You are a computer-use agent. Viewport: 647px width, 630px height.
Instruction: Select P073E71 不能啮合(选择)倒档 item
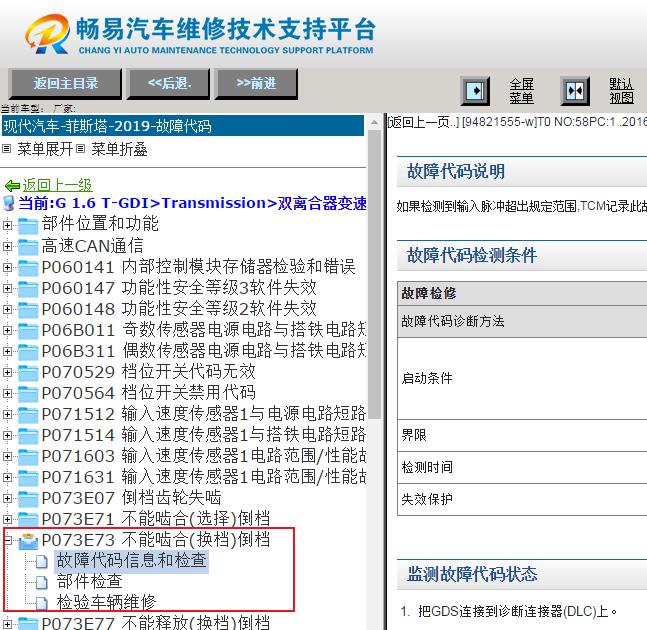156,519
